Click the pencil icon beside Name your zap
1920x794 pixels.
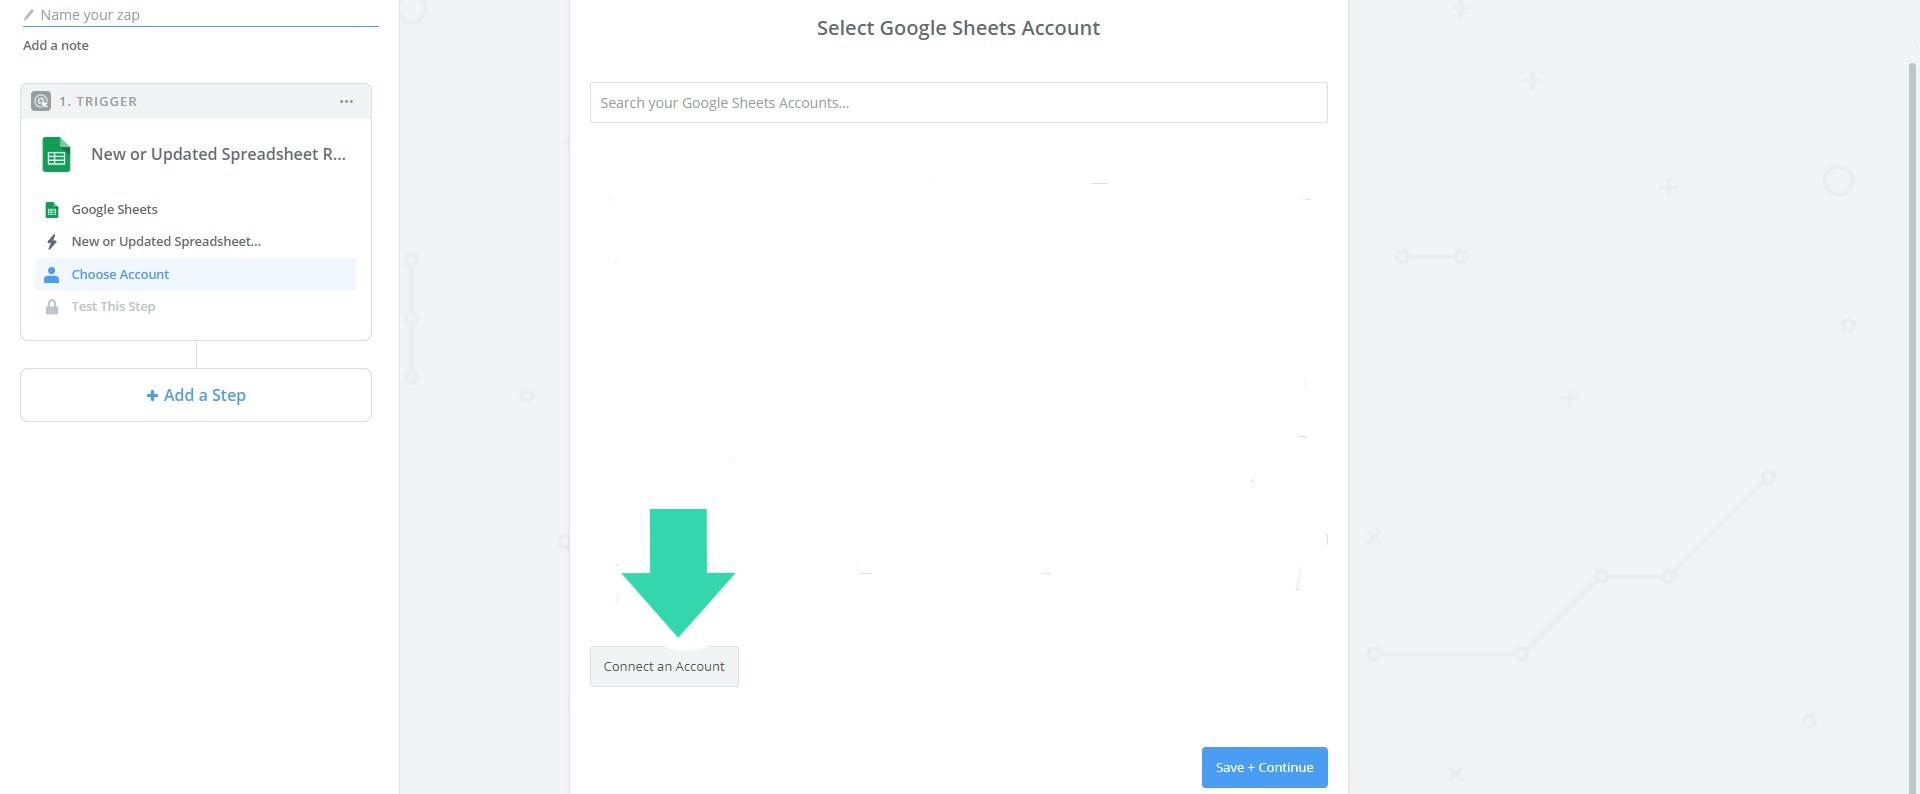tap(29, 15)
